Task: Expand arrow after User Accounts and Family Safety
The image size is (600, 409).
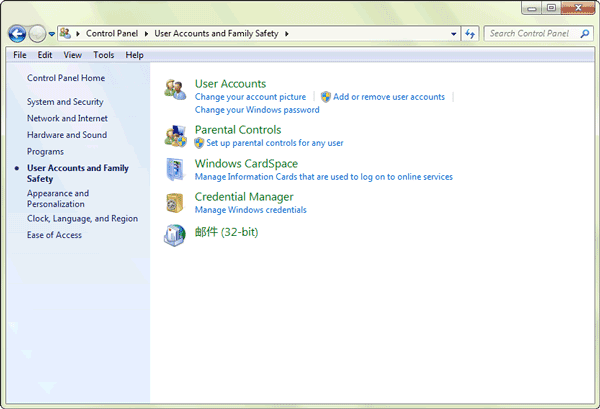Action: click(x=287, y=34)
